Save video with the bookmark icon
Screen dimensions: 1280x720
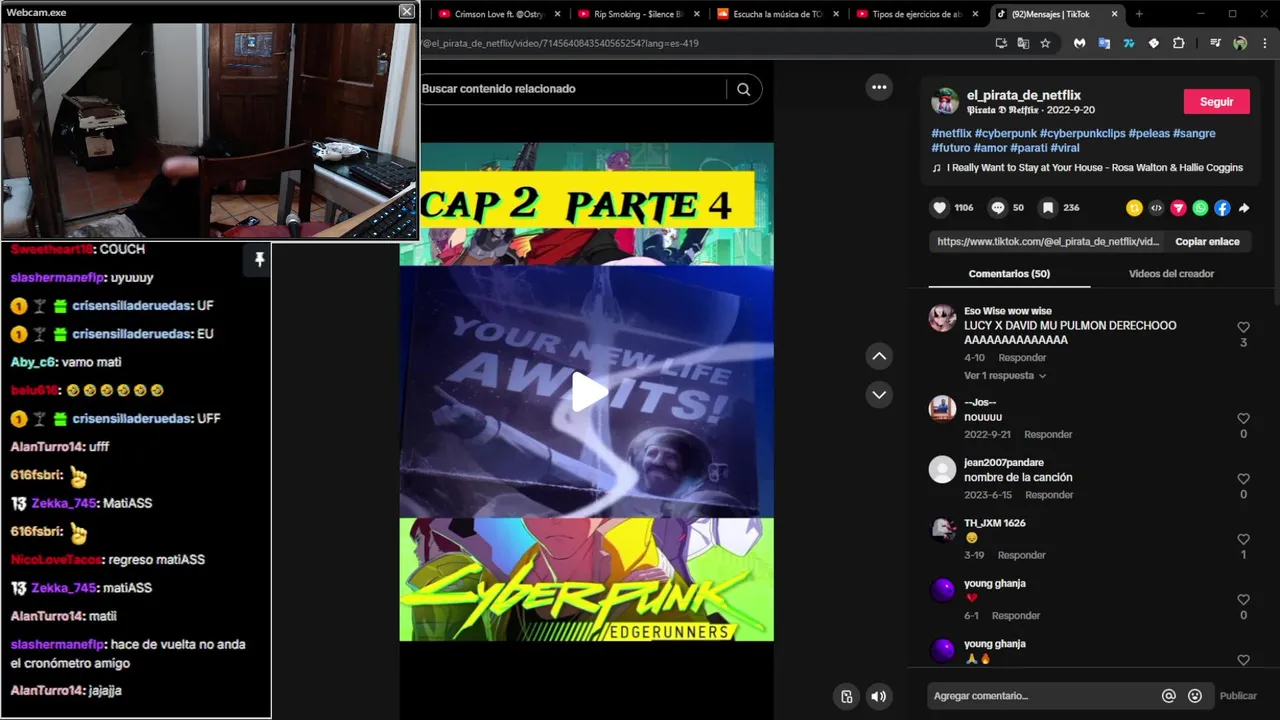click(1048, 208)
